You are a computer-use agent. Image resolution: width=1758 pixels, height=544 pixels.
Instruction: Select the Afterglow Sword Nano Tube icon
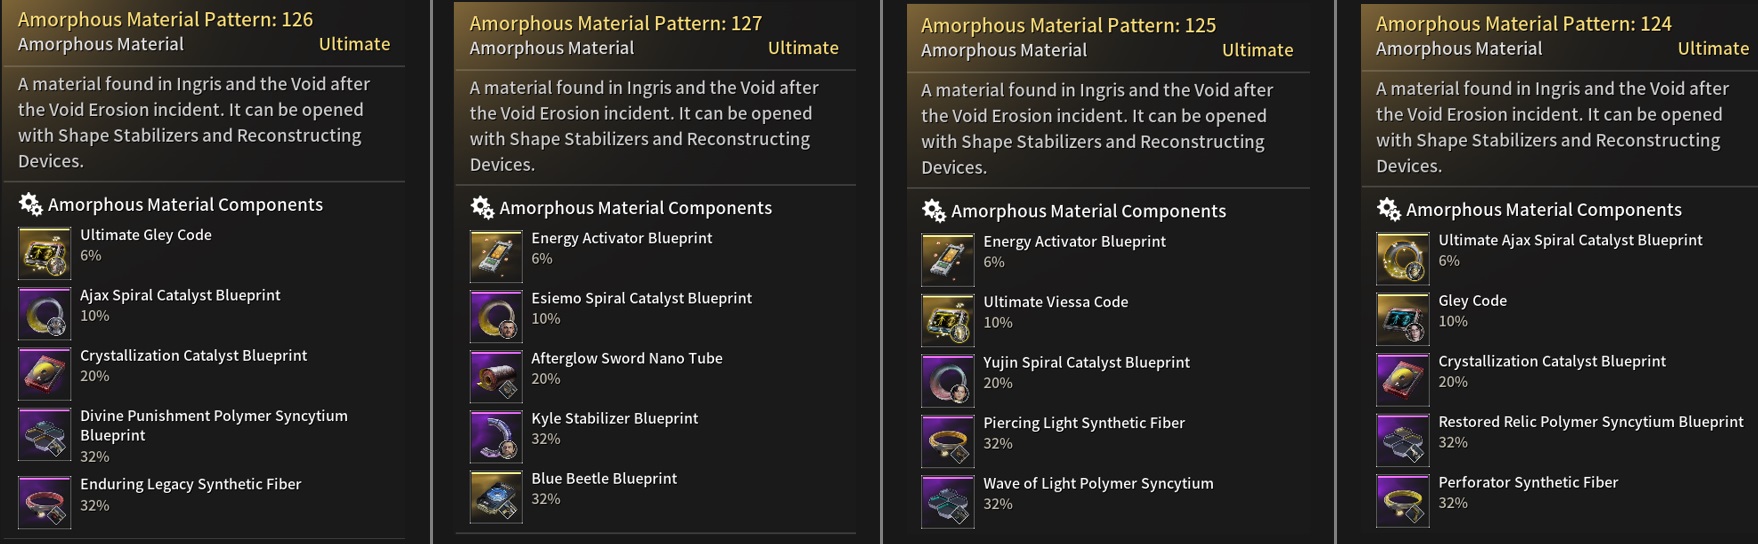coord(496,376)
